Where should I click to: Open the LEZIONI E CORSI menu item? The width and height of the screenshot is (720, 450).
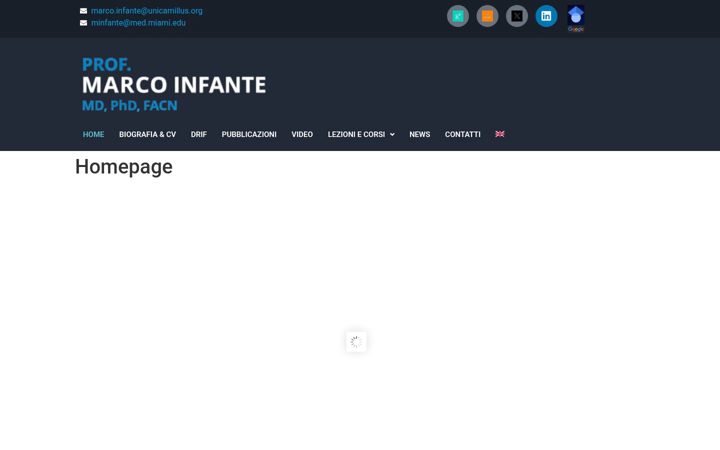(x=356, y=135)
